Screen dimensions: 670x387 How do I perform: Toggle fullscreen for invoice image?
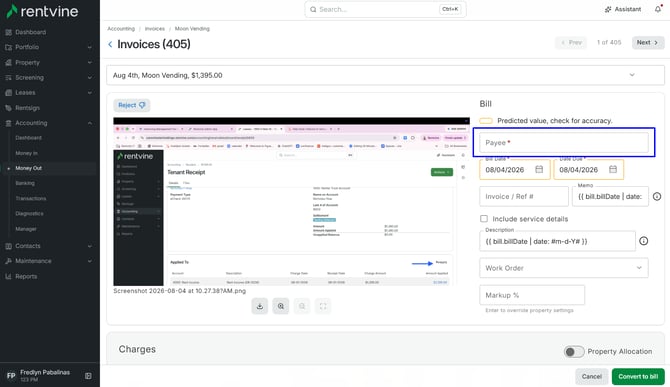[323, 306]
